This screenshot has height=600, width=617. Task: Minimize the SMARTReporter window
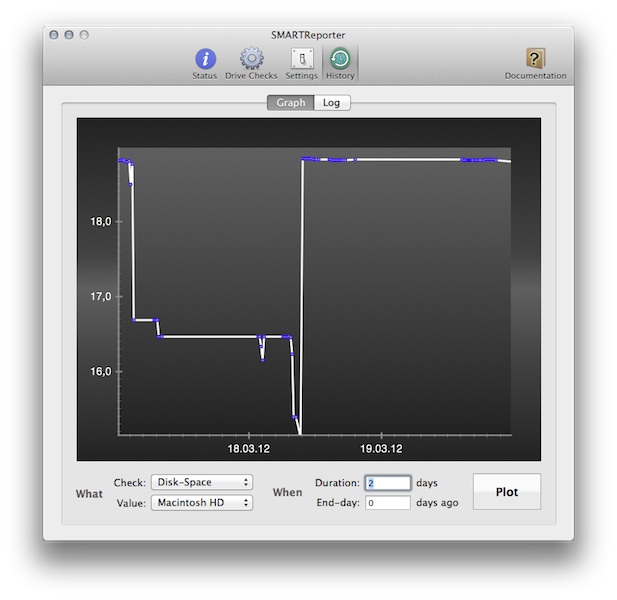69,34
